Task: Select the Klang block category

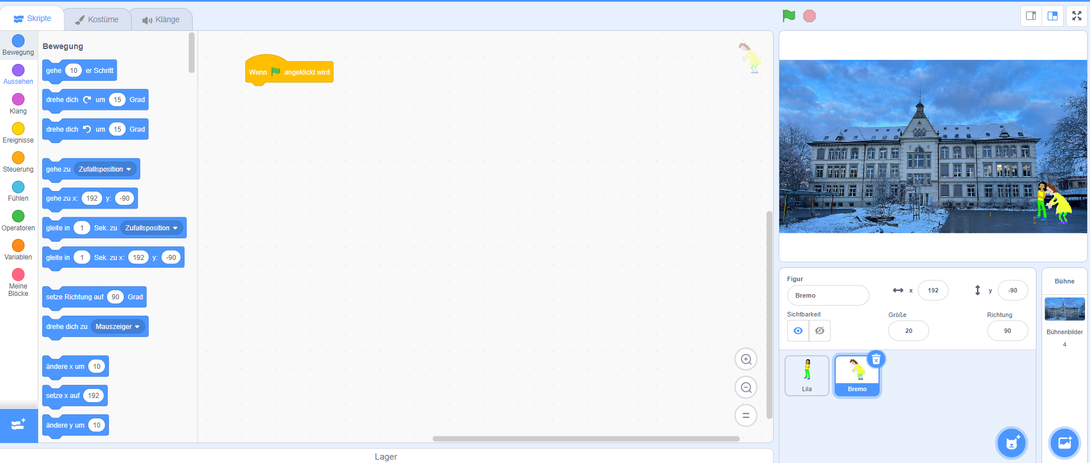Action: [18, 104]
